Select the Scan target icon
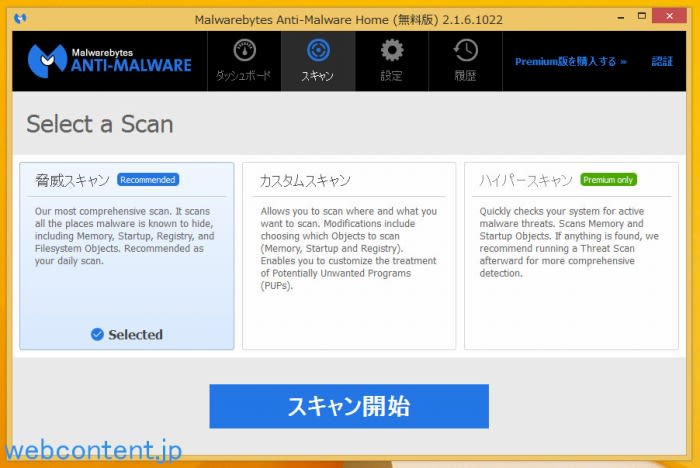This screenshot has width=700, height=468. [x=318, y=50]
